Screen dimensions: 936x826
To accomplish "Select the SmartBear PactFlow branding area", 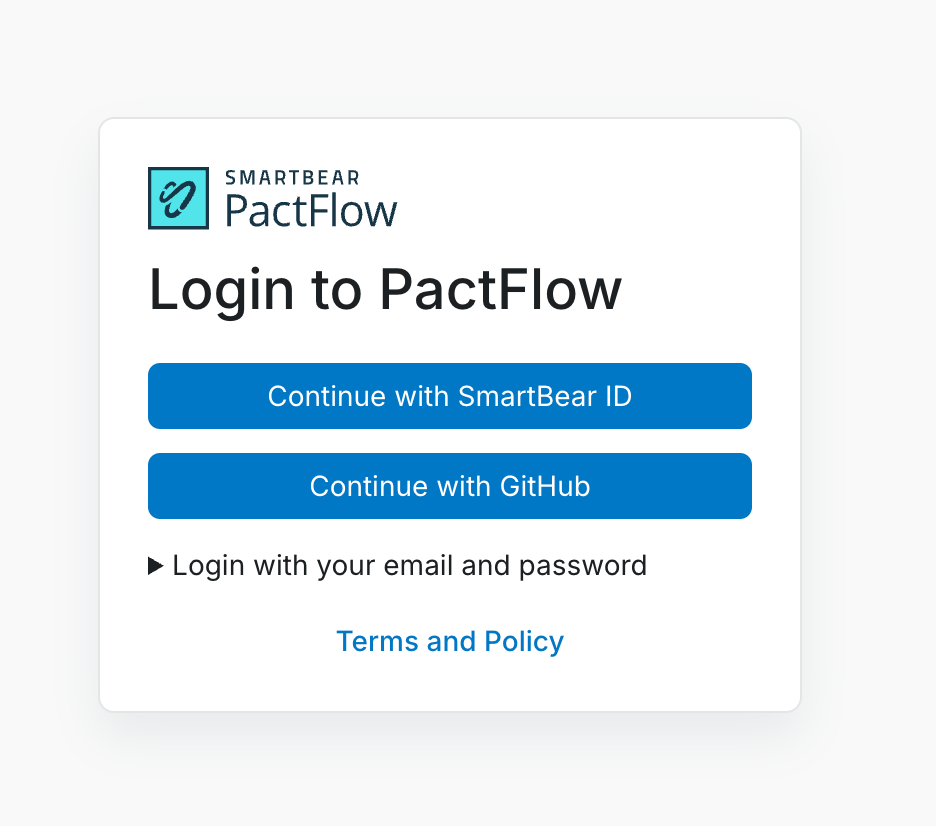I will 272,198.
